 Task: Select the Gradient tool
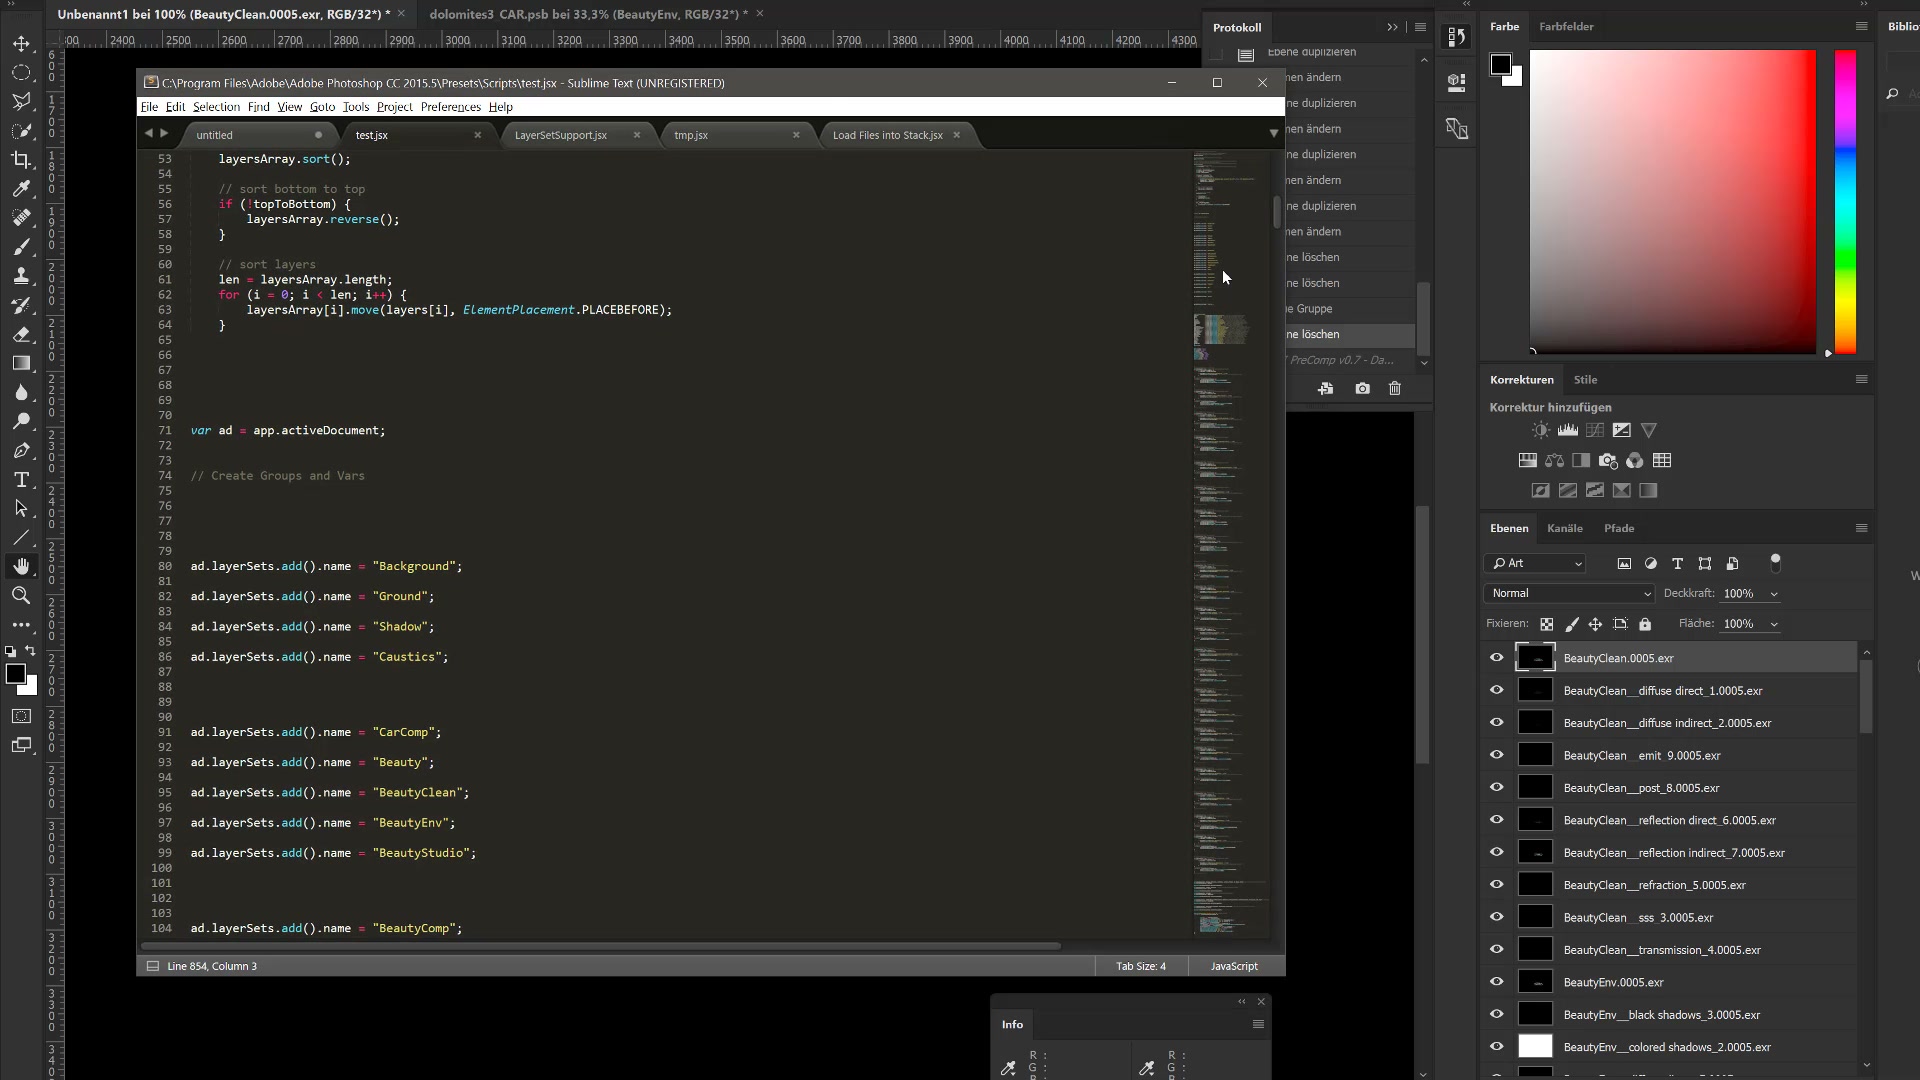[21, 363]
